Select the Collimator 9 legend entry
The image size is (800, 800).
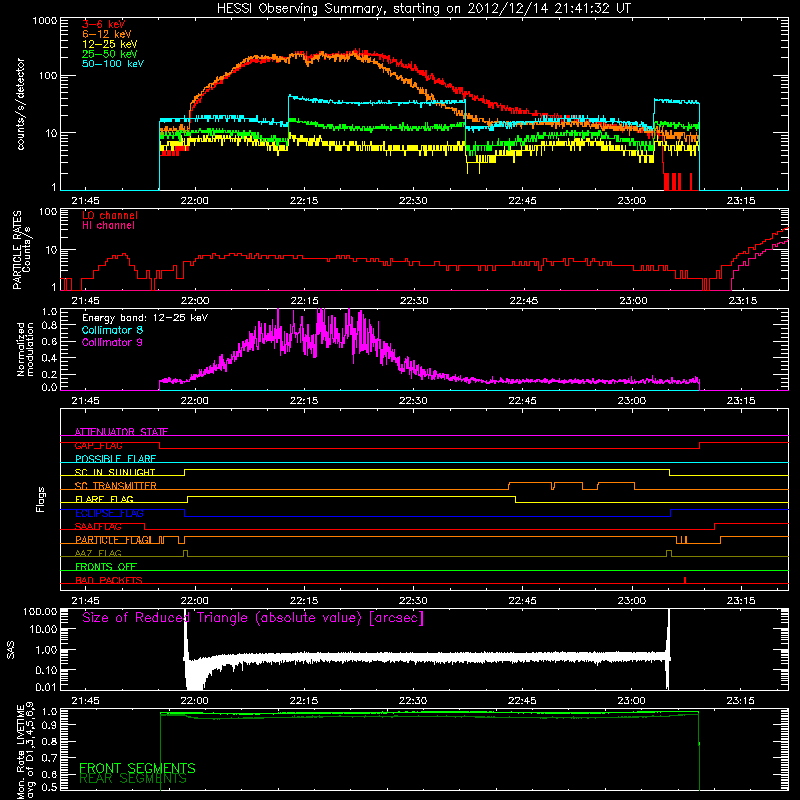(x=112, y=342)
